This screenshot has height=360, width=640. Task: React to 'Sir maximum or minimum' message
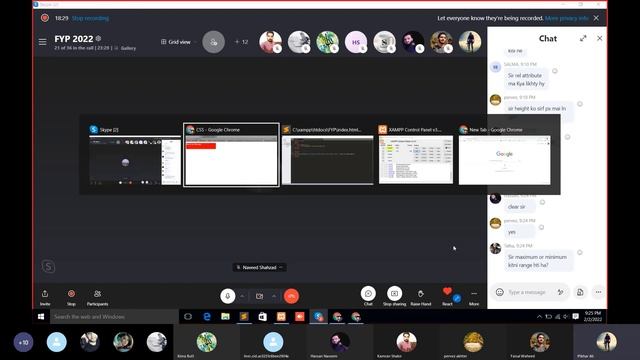[x=580, y=253]
